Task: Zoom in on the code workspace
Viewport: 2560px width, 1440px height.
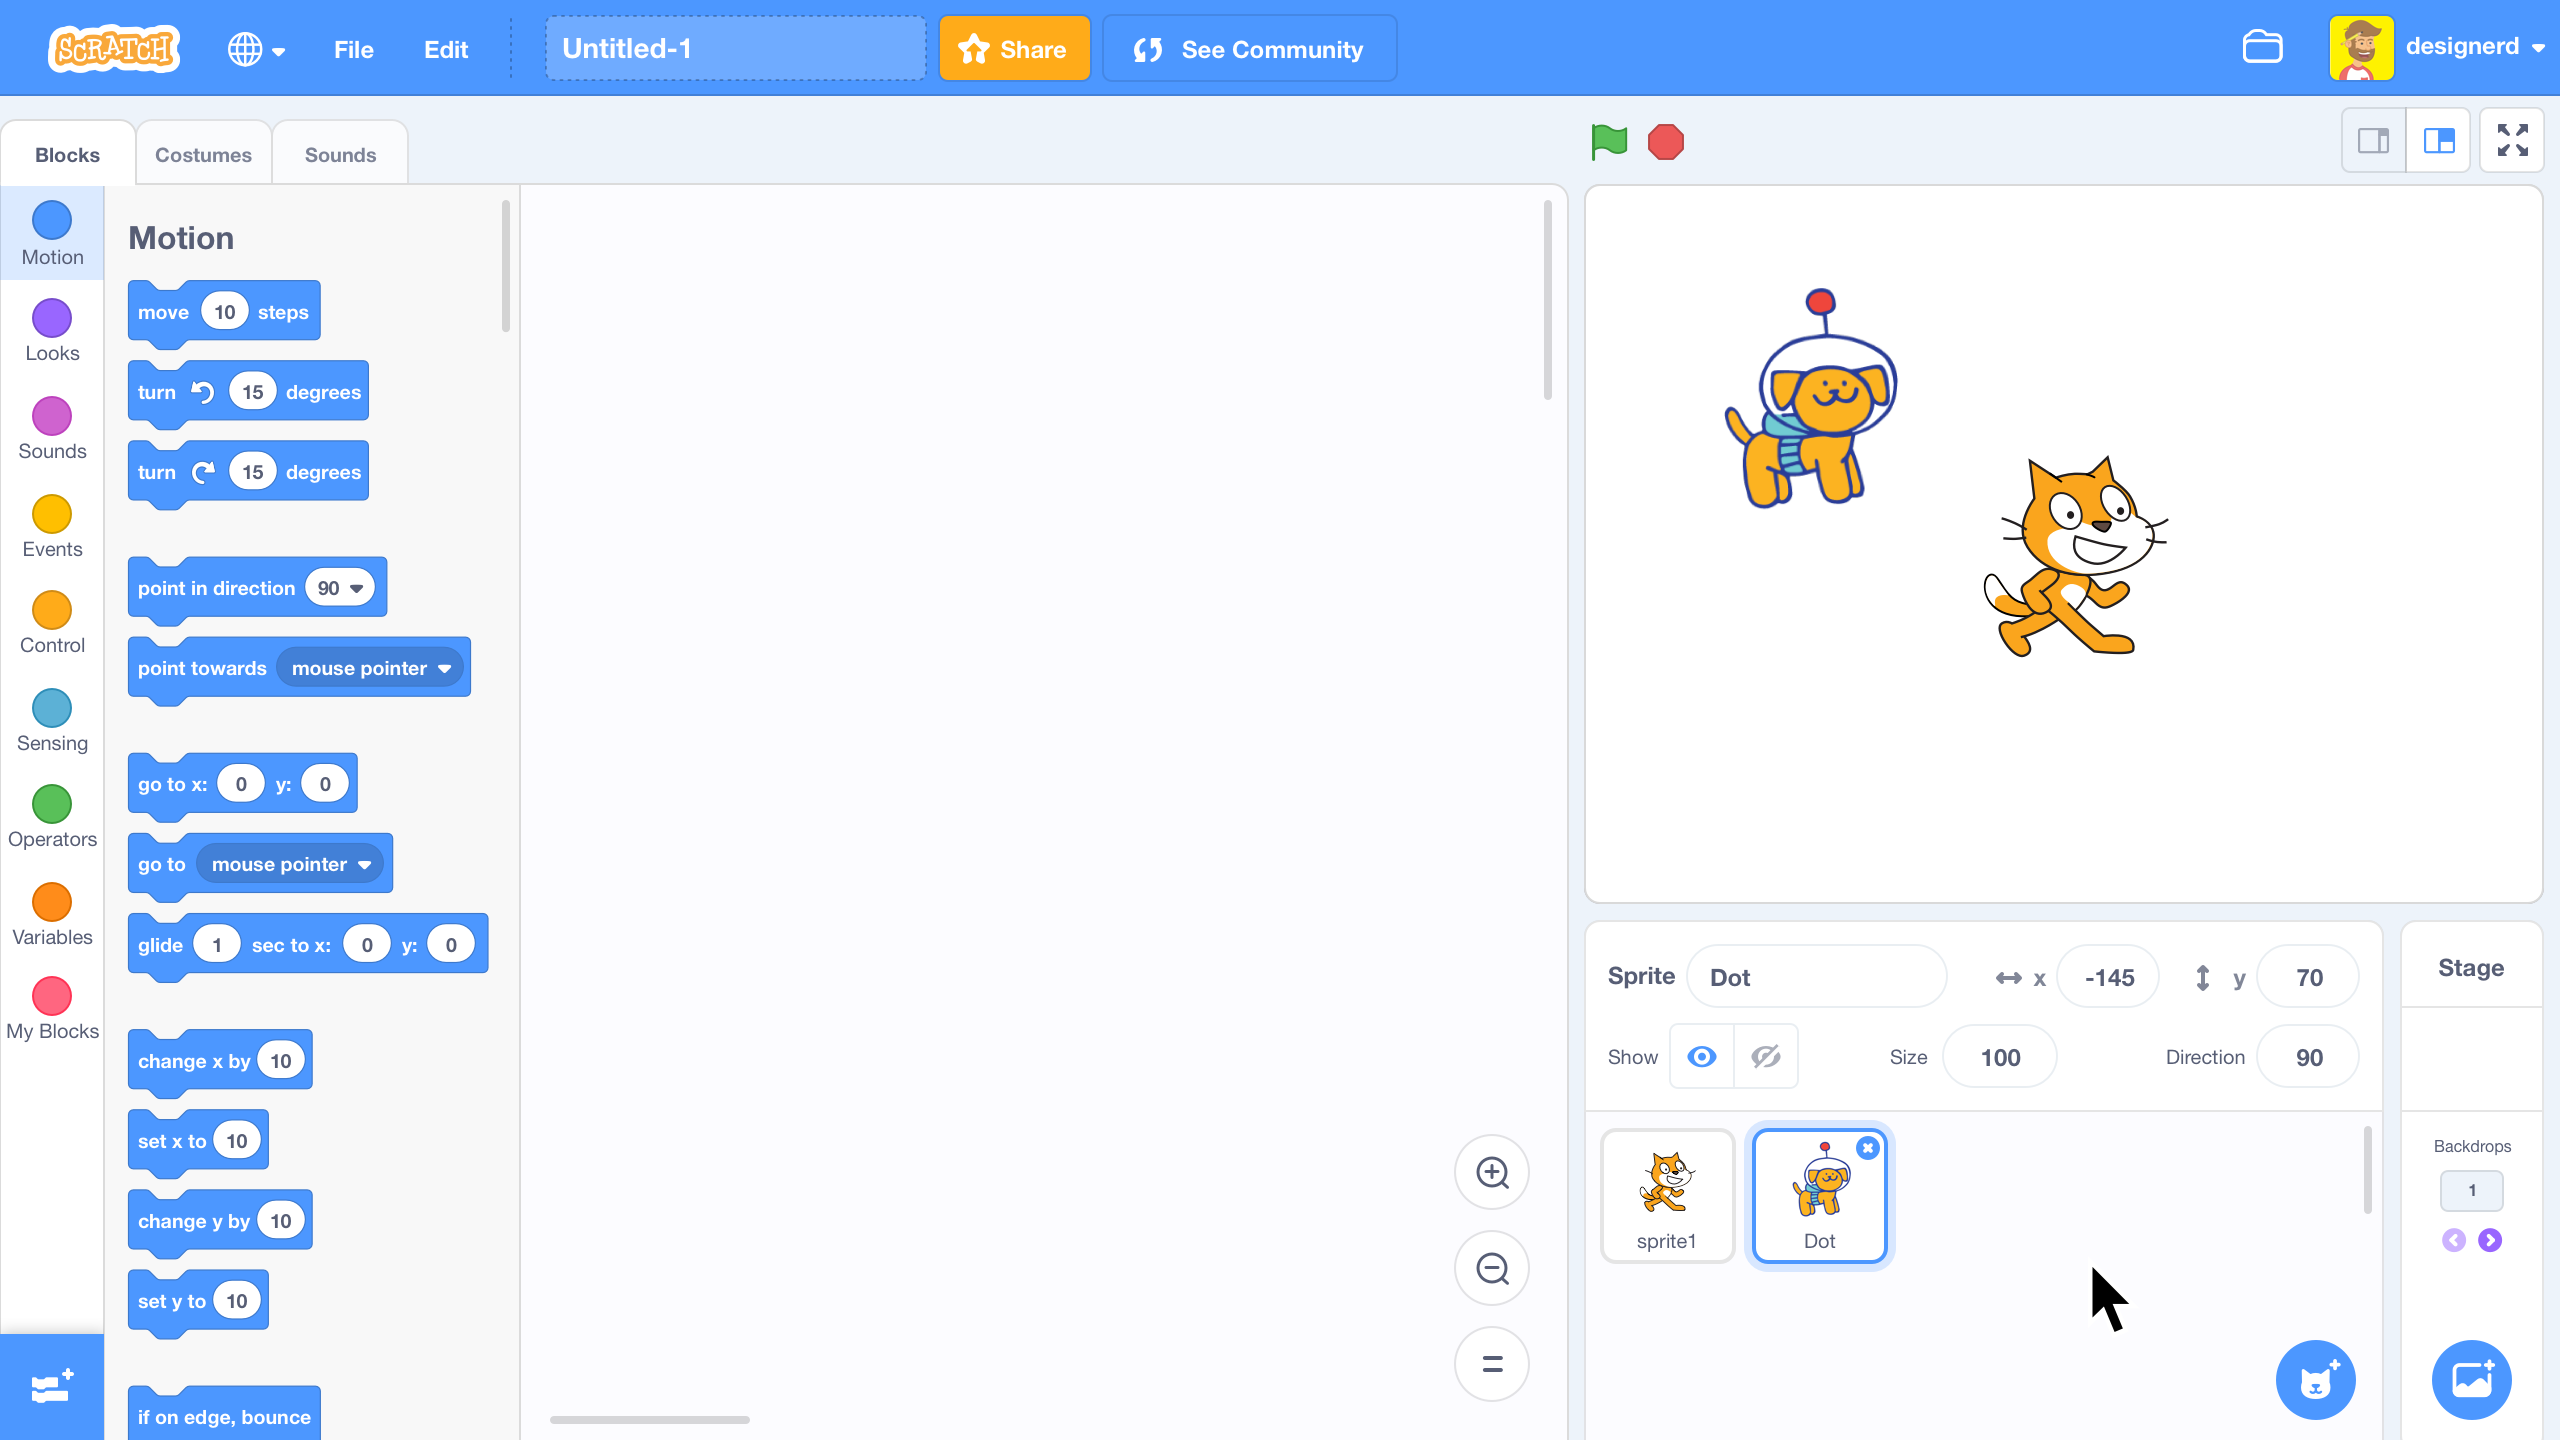Action: (1492, 1172)
